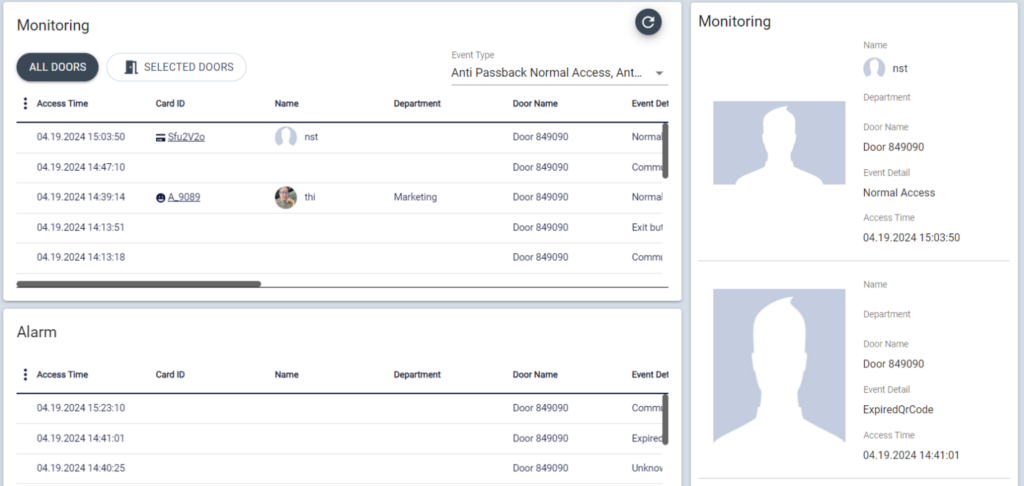Click profile photo of user thi
1024x486 pixels.
tap(286, 198)
